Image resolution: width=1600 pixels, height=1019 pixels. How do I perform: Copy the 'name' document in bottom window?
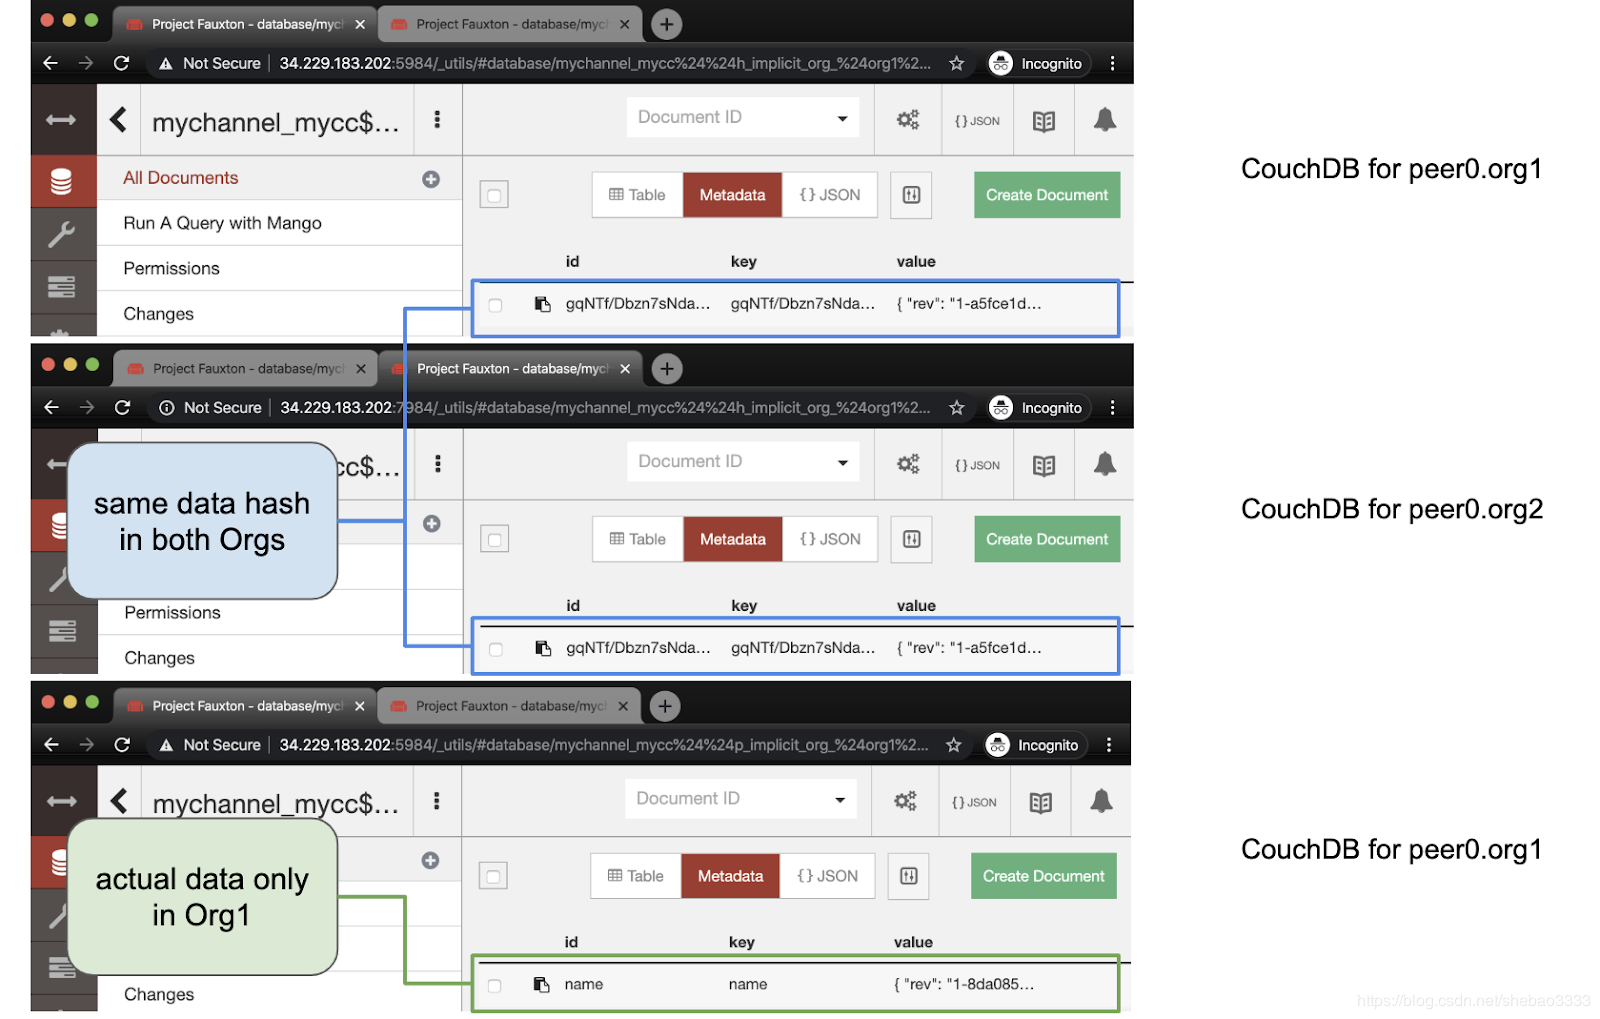[x=541, y=985]
